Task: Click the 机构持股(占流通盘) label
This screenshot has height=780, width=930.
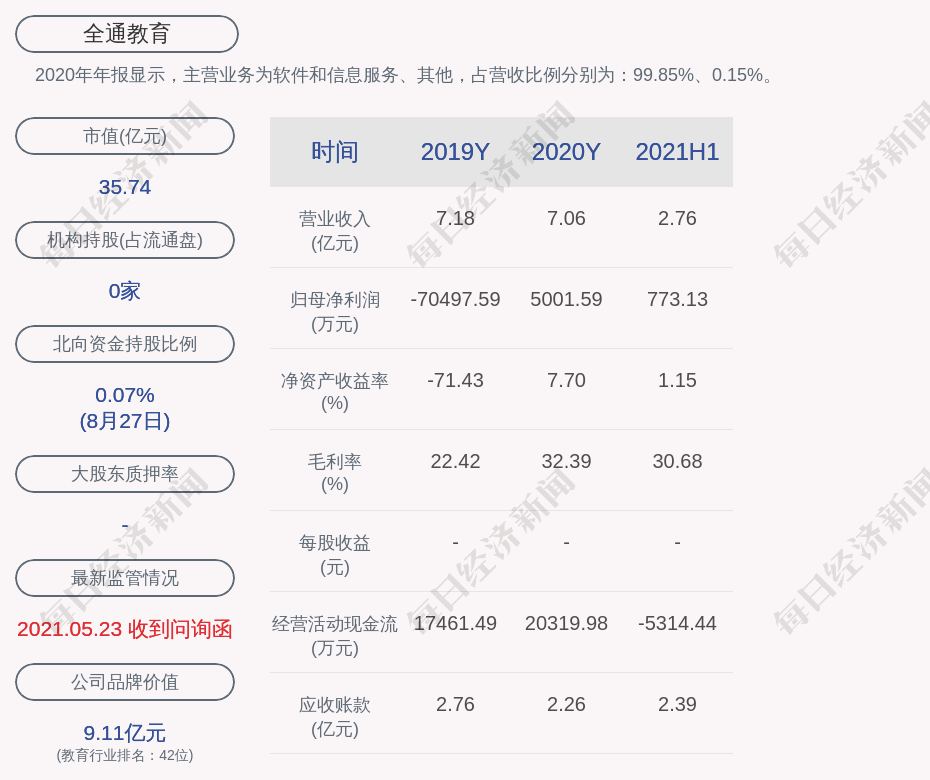Action: point(125,240)
